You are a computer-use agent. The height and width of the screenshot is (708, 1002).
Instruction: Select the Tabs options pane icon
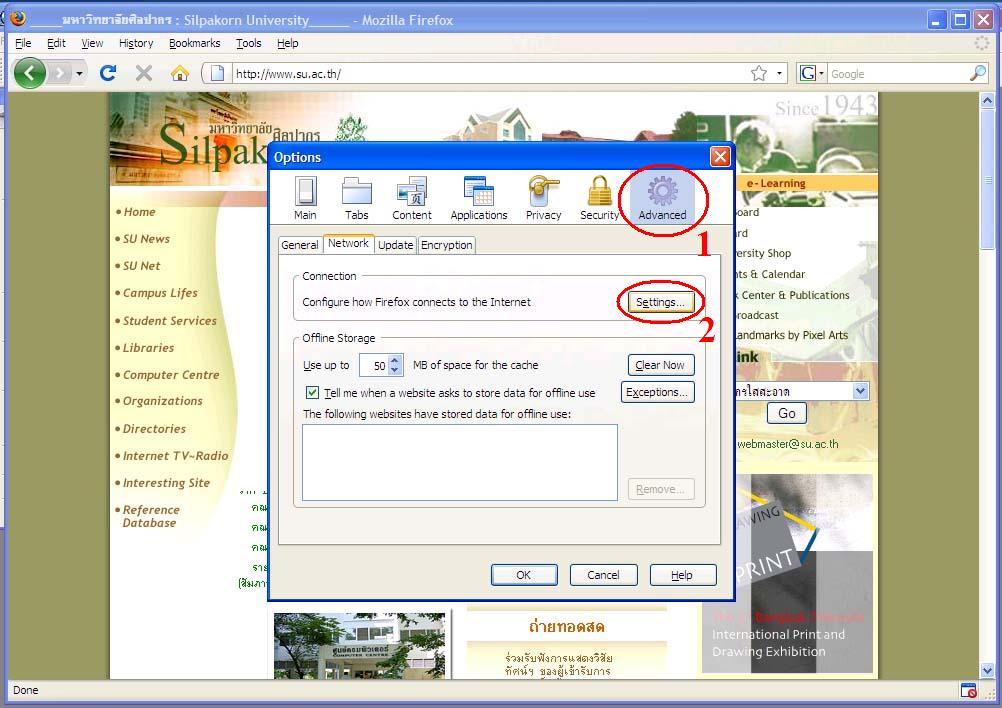click(x=357, y=198)
